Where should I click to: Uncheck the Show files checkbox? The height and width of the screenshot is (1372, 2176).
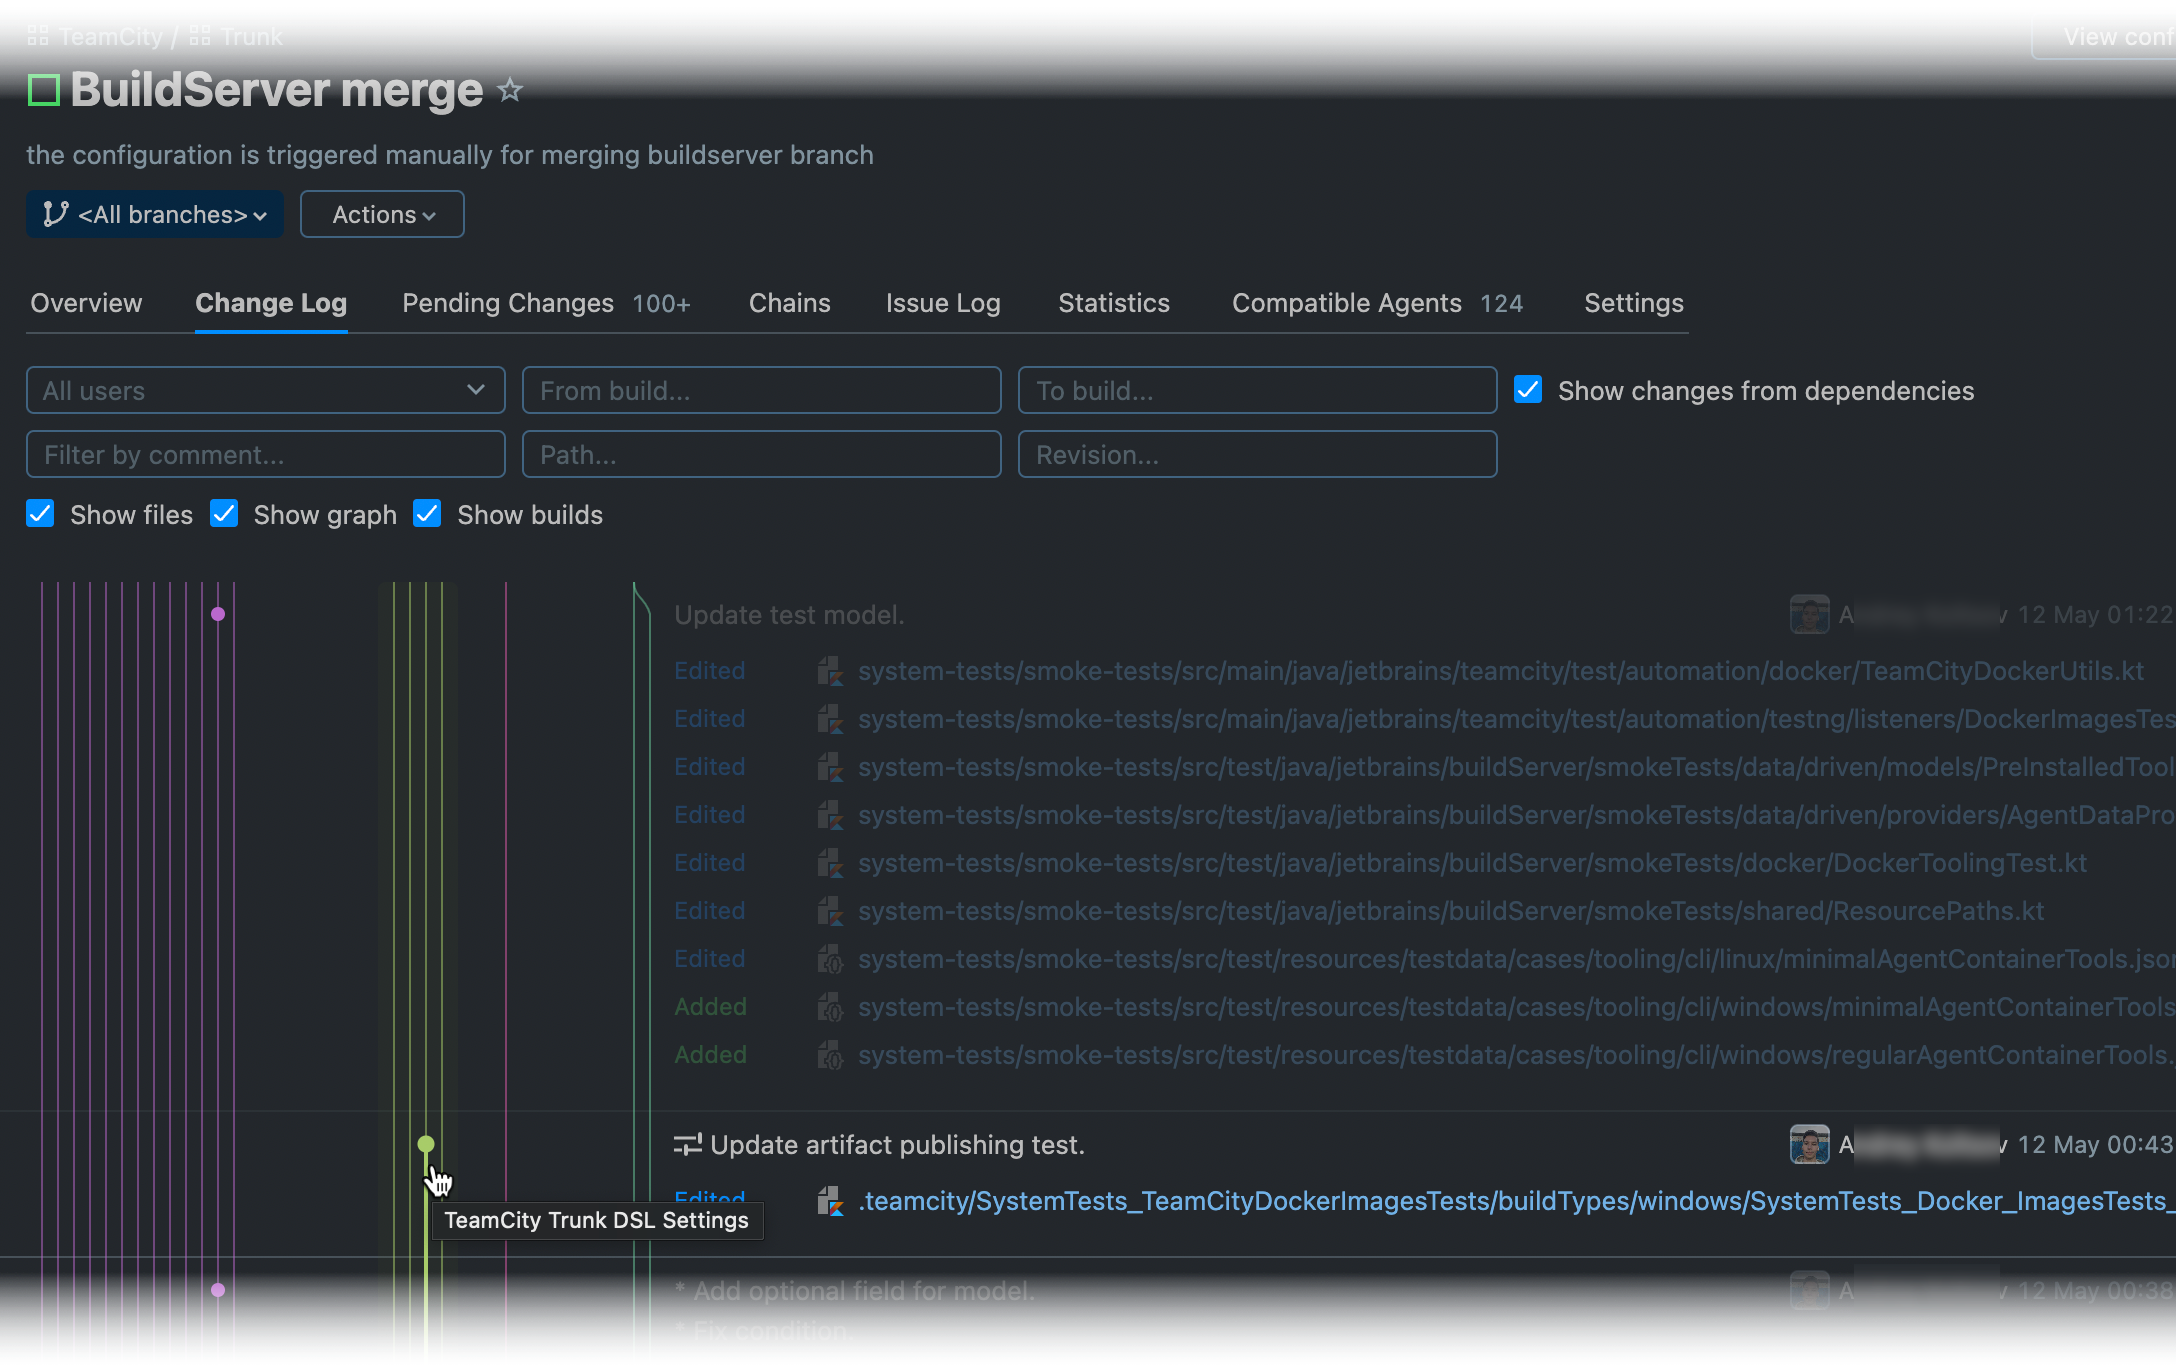pos(40,513)
